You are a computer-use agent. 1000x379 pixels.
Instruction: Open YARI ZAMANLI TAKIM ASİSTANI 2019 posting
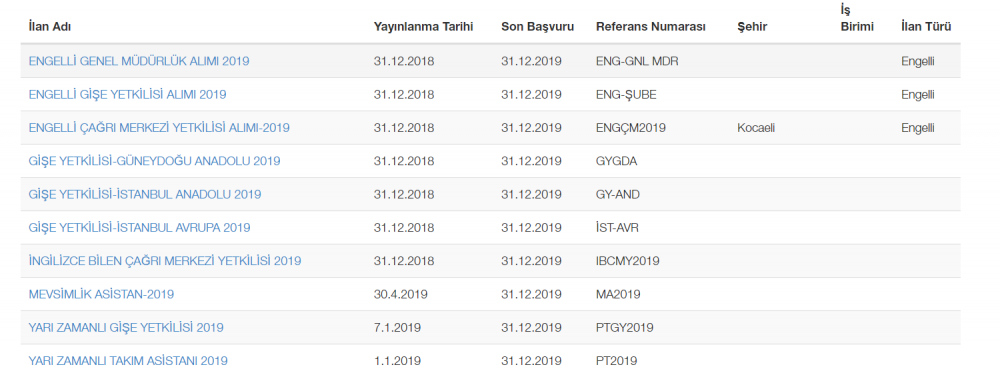[x=128, y=360]
